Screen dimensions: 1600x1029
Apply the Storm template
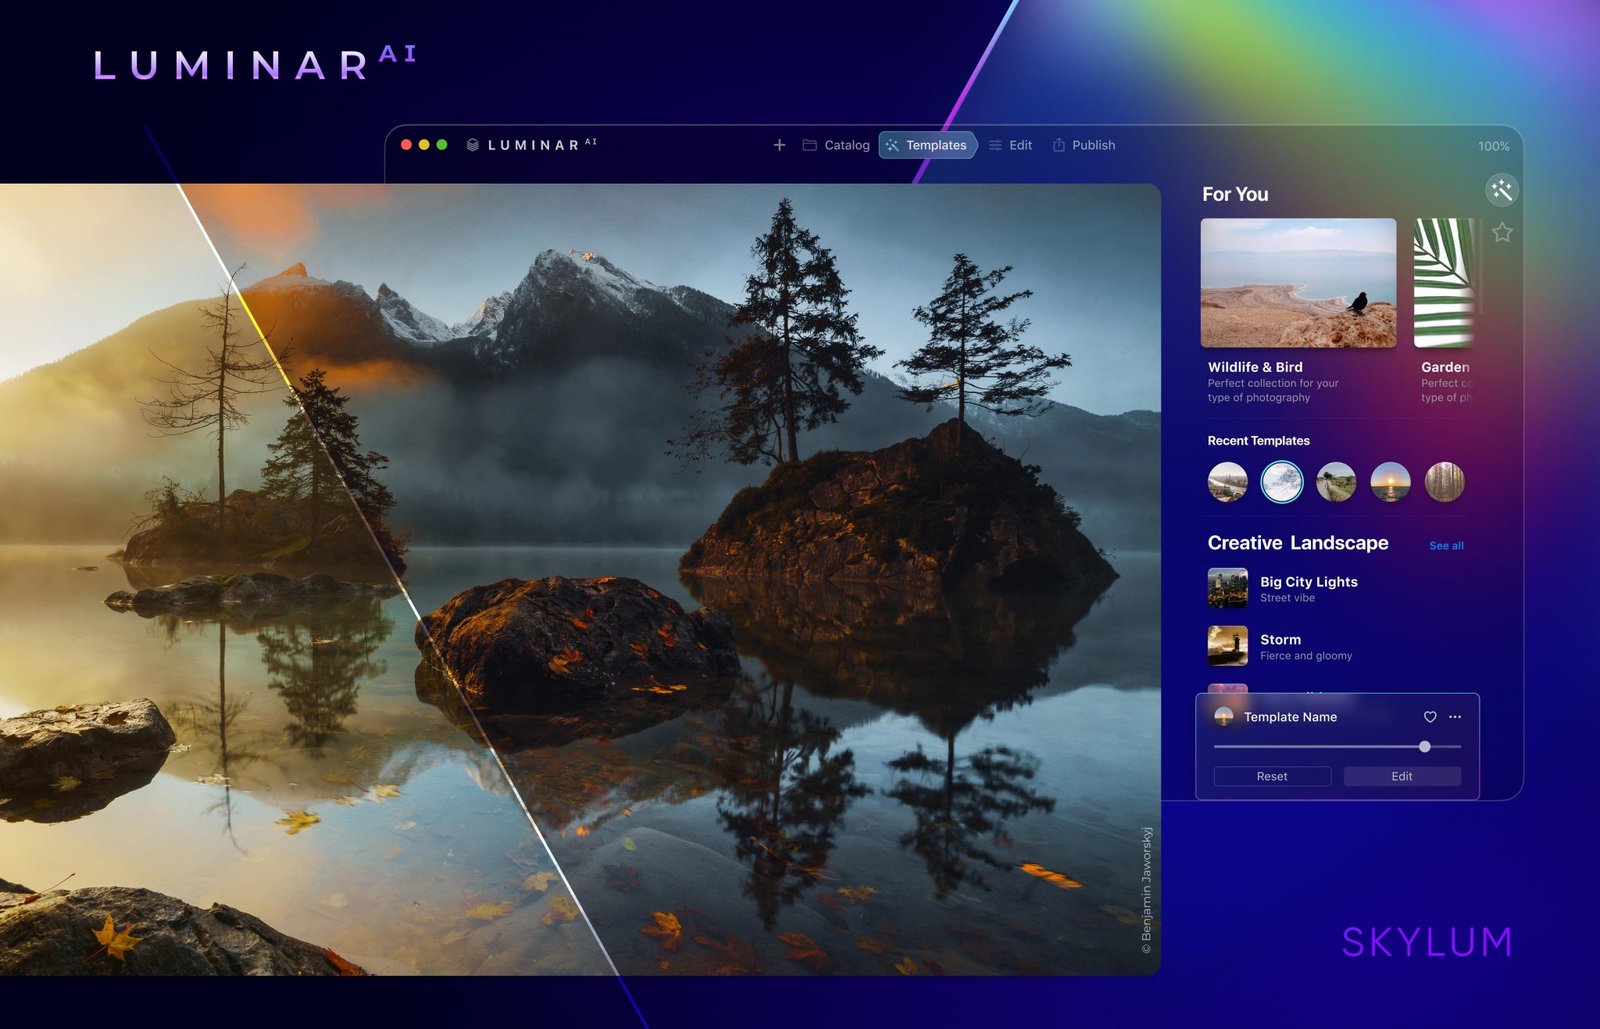[1335, 646]
